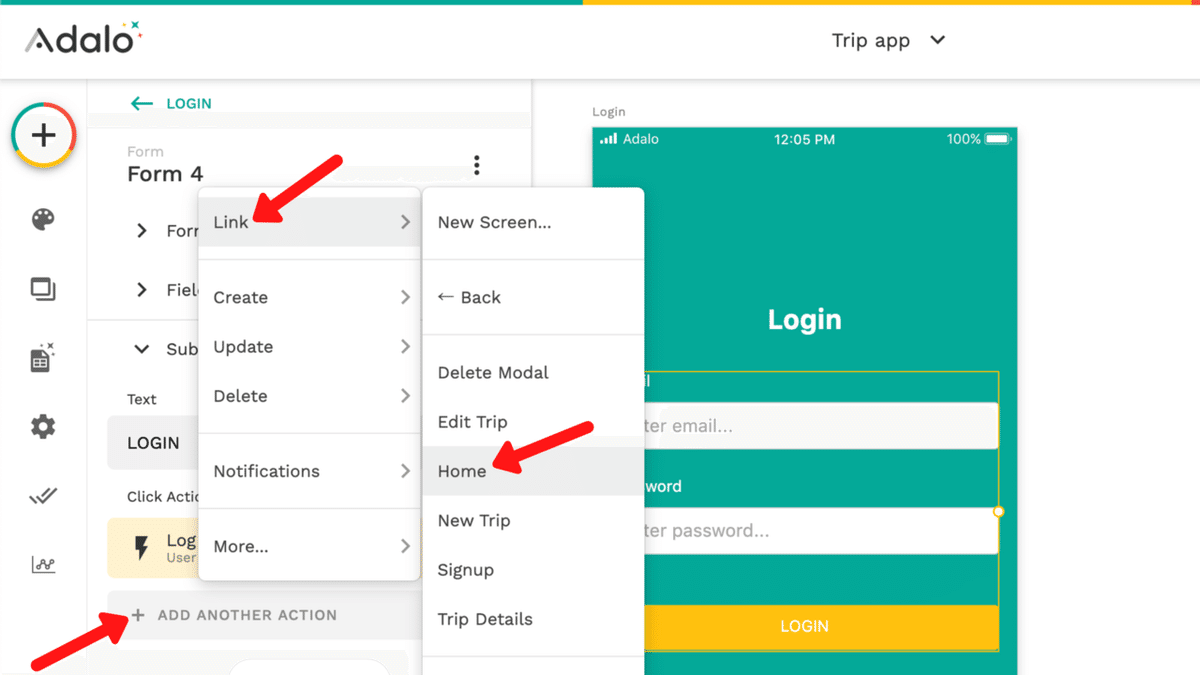Select Delete in the action menu

click(x=309, y=396)
